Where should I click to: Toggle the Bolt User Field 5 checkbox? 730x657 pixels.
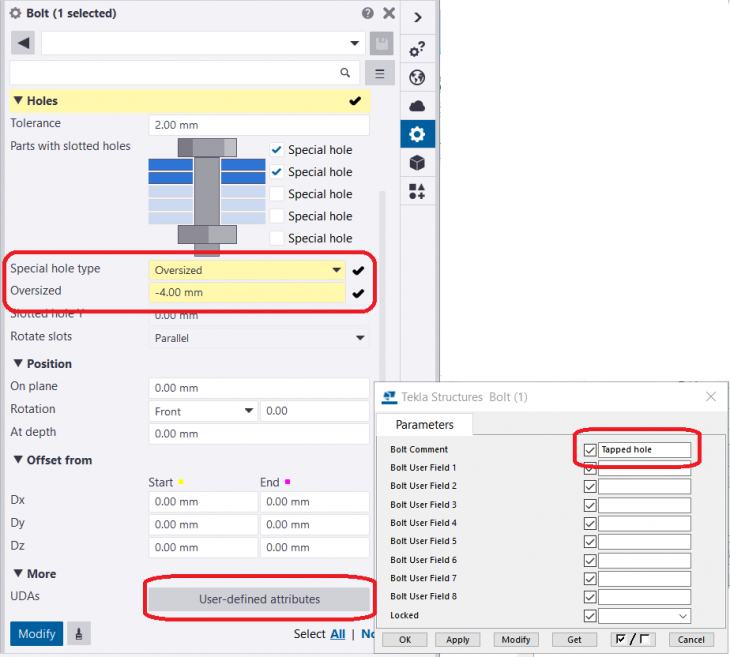click(590, 542)
